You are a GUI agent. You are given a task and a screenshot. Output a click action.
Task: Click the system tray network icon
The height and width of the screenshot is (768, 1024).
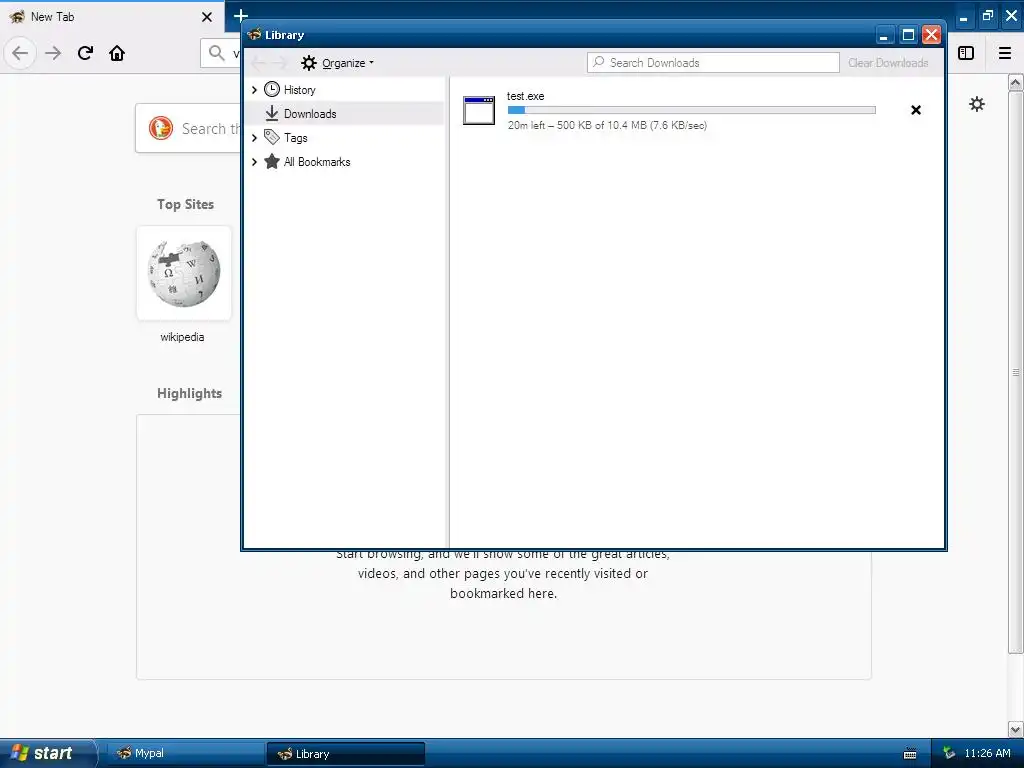(x=949, y=753)
